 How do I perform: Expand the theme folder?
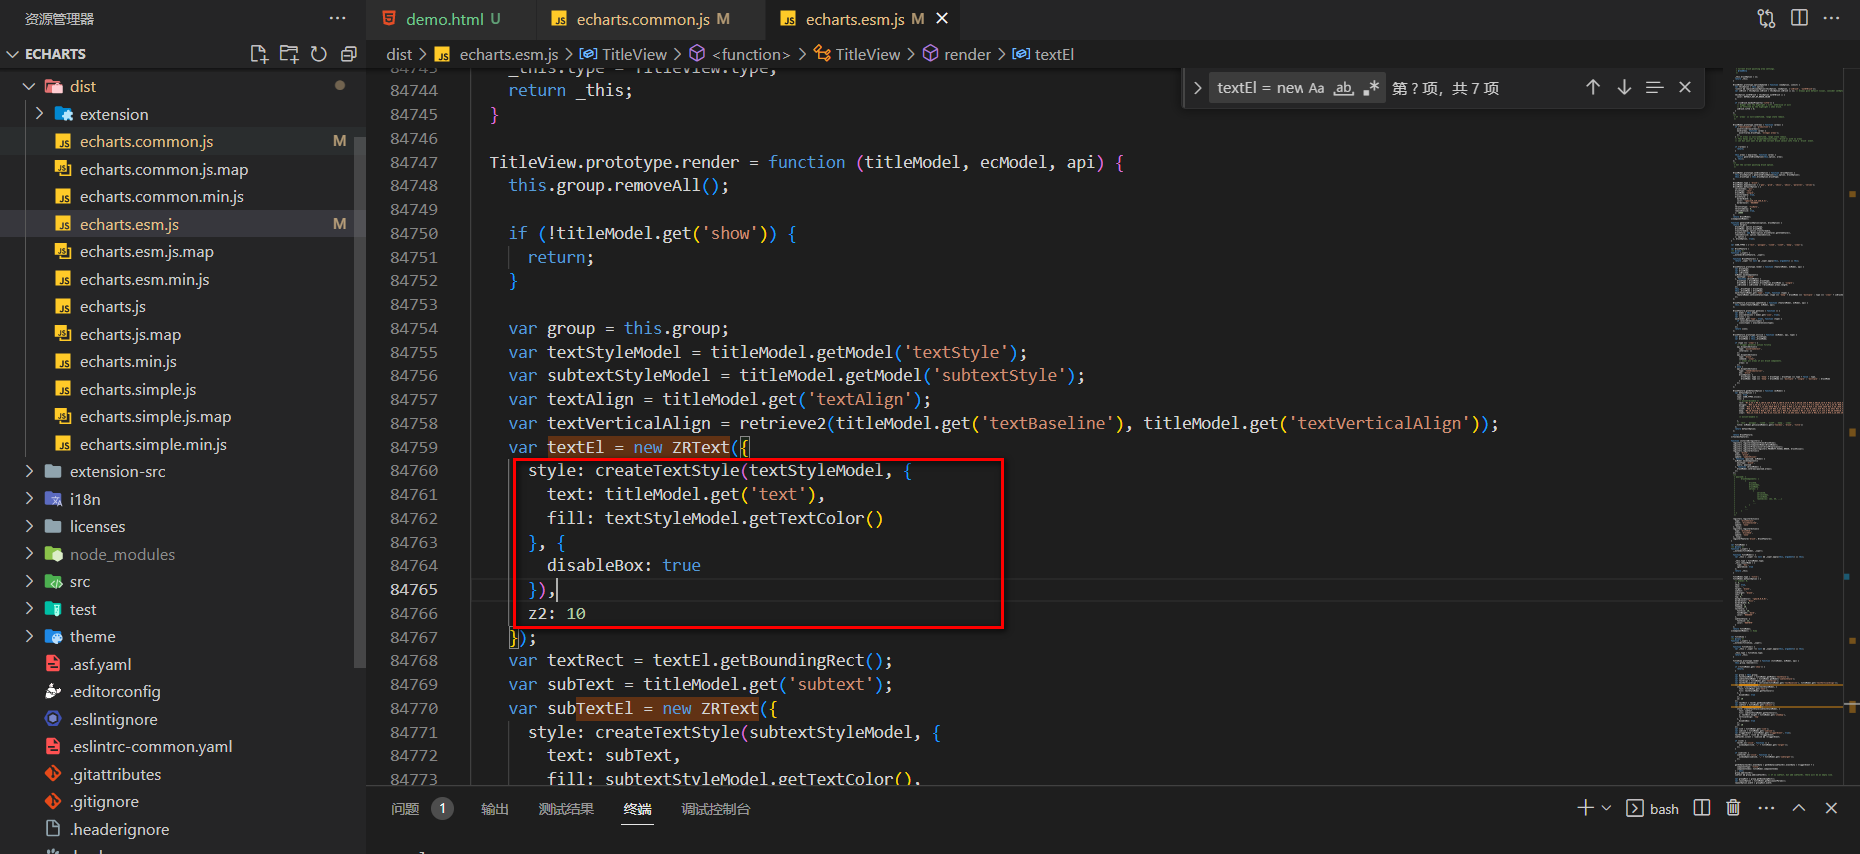click(29, 636)
